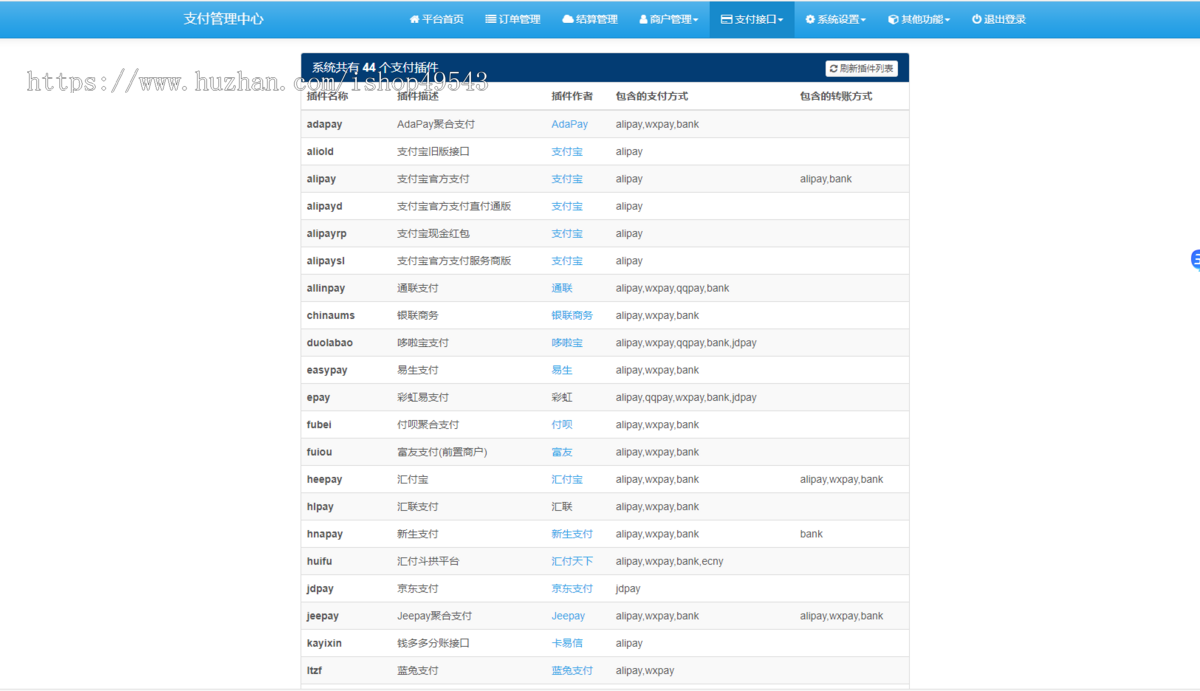This screenshot has width=1200, height=691.
Task: Open the 汇付天下 author link
Action: pos(572,562)
